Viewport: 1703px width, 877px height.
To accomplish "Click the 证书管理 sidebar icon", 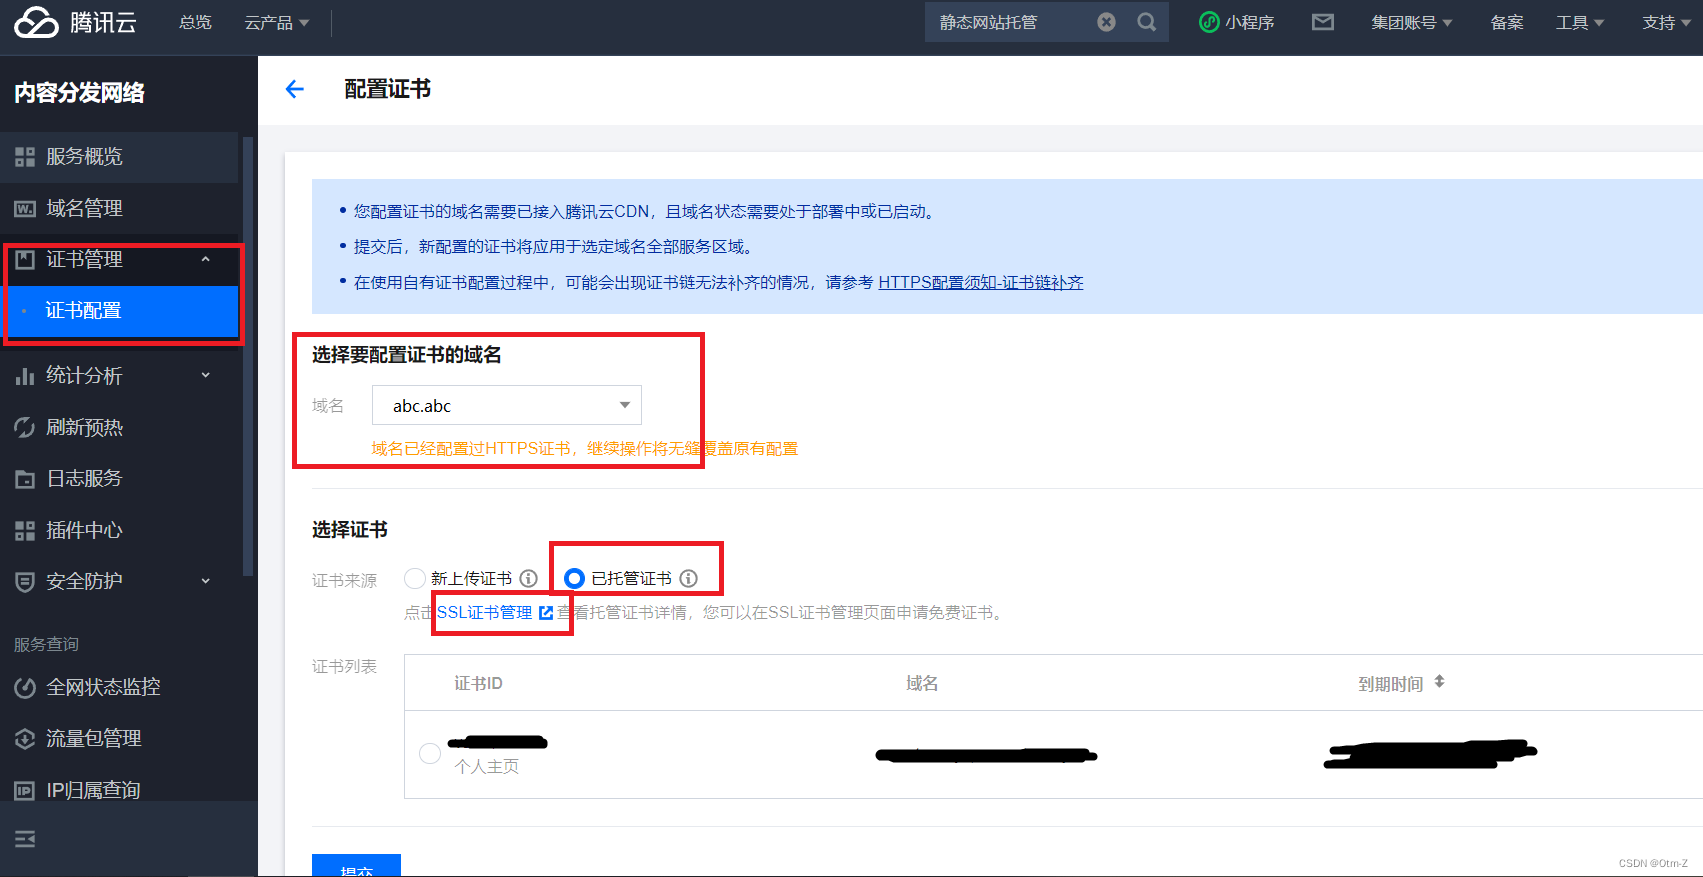I will [x=25, y=259].
